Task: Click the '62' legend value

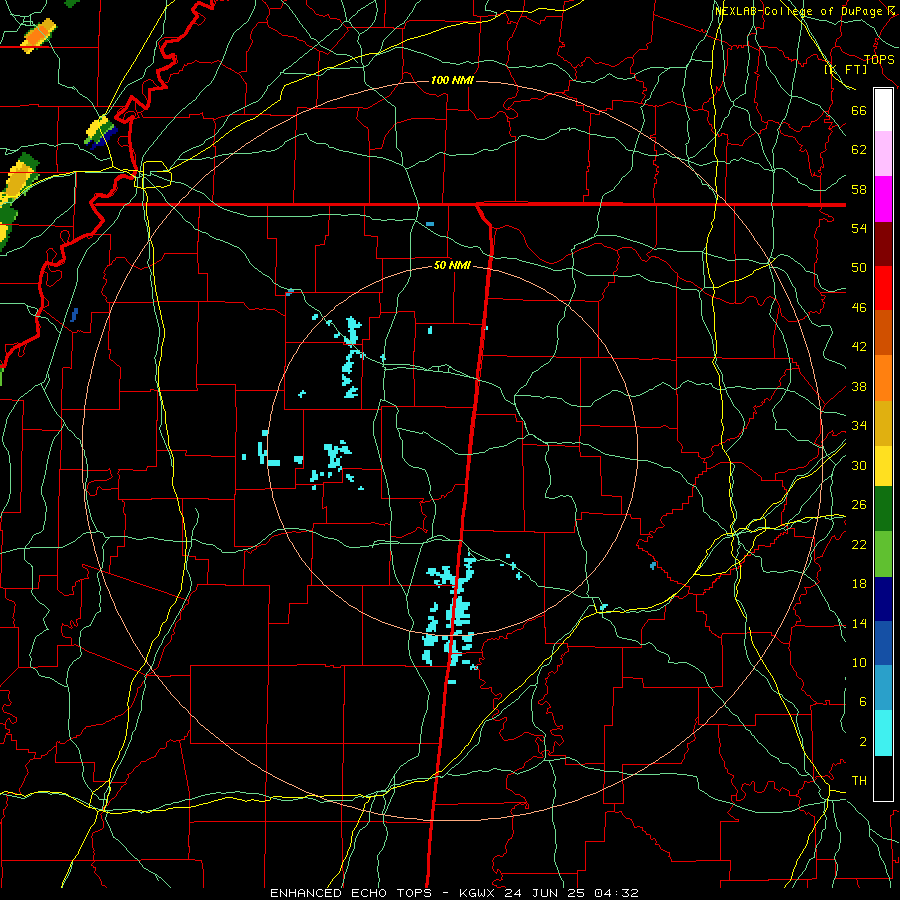Action: coord(859,150)
